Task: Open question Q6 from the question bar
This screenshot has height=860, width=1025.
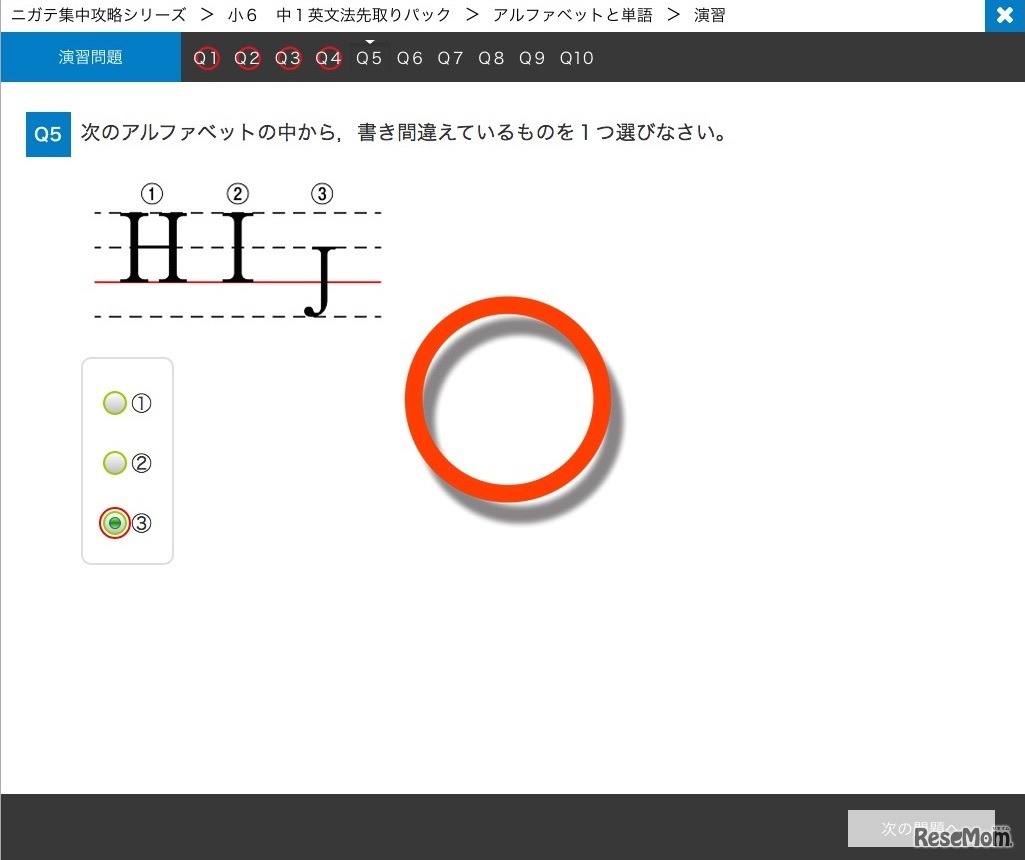Action: tap(409, 58)
